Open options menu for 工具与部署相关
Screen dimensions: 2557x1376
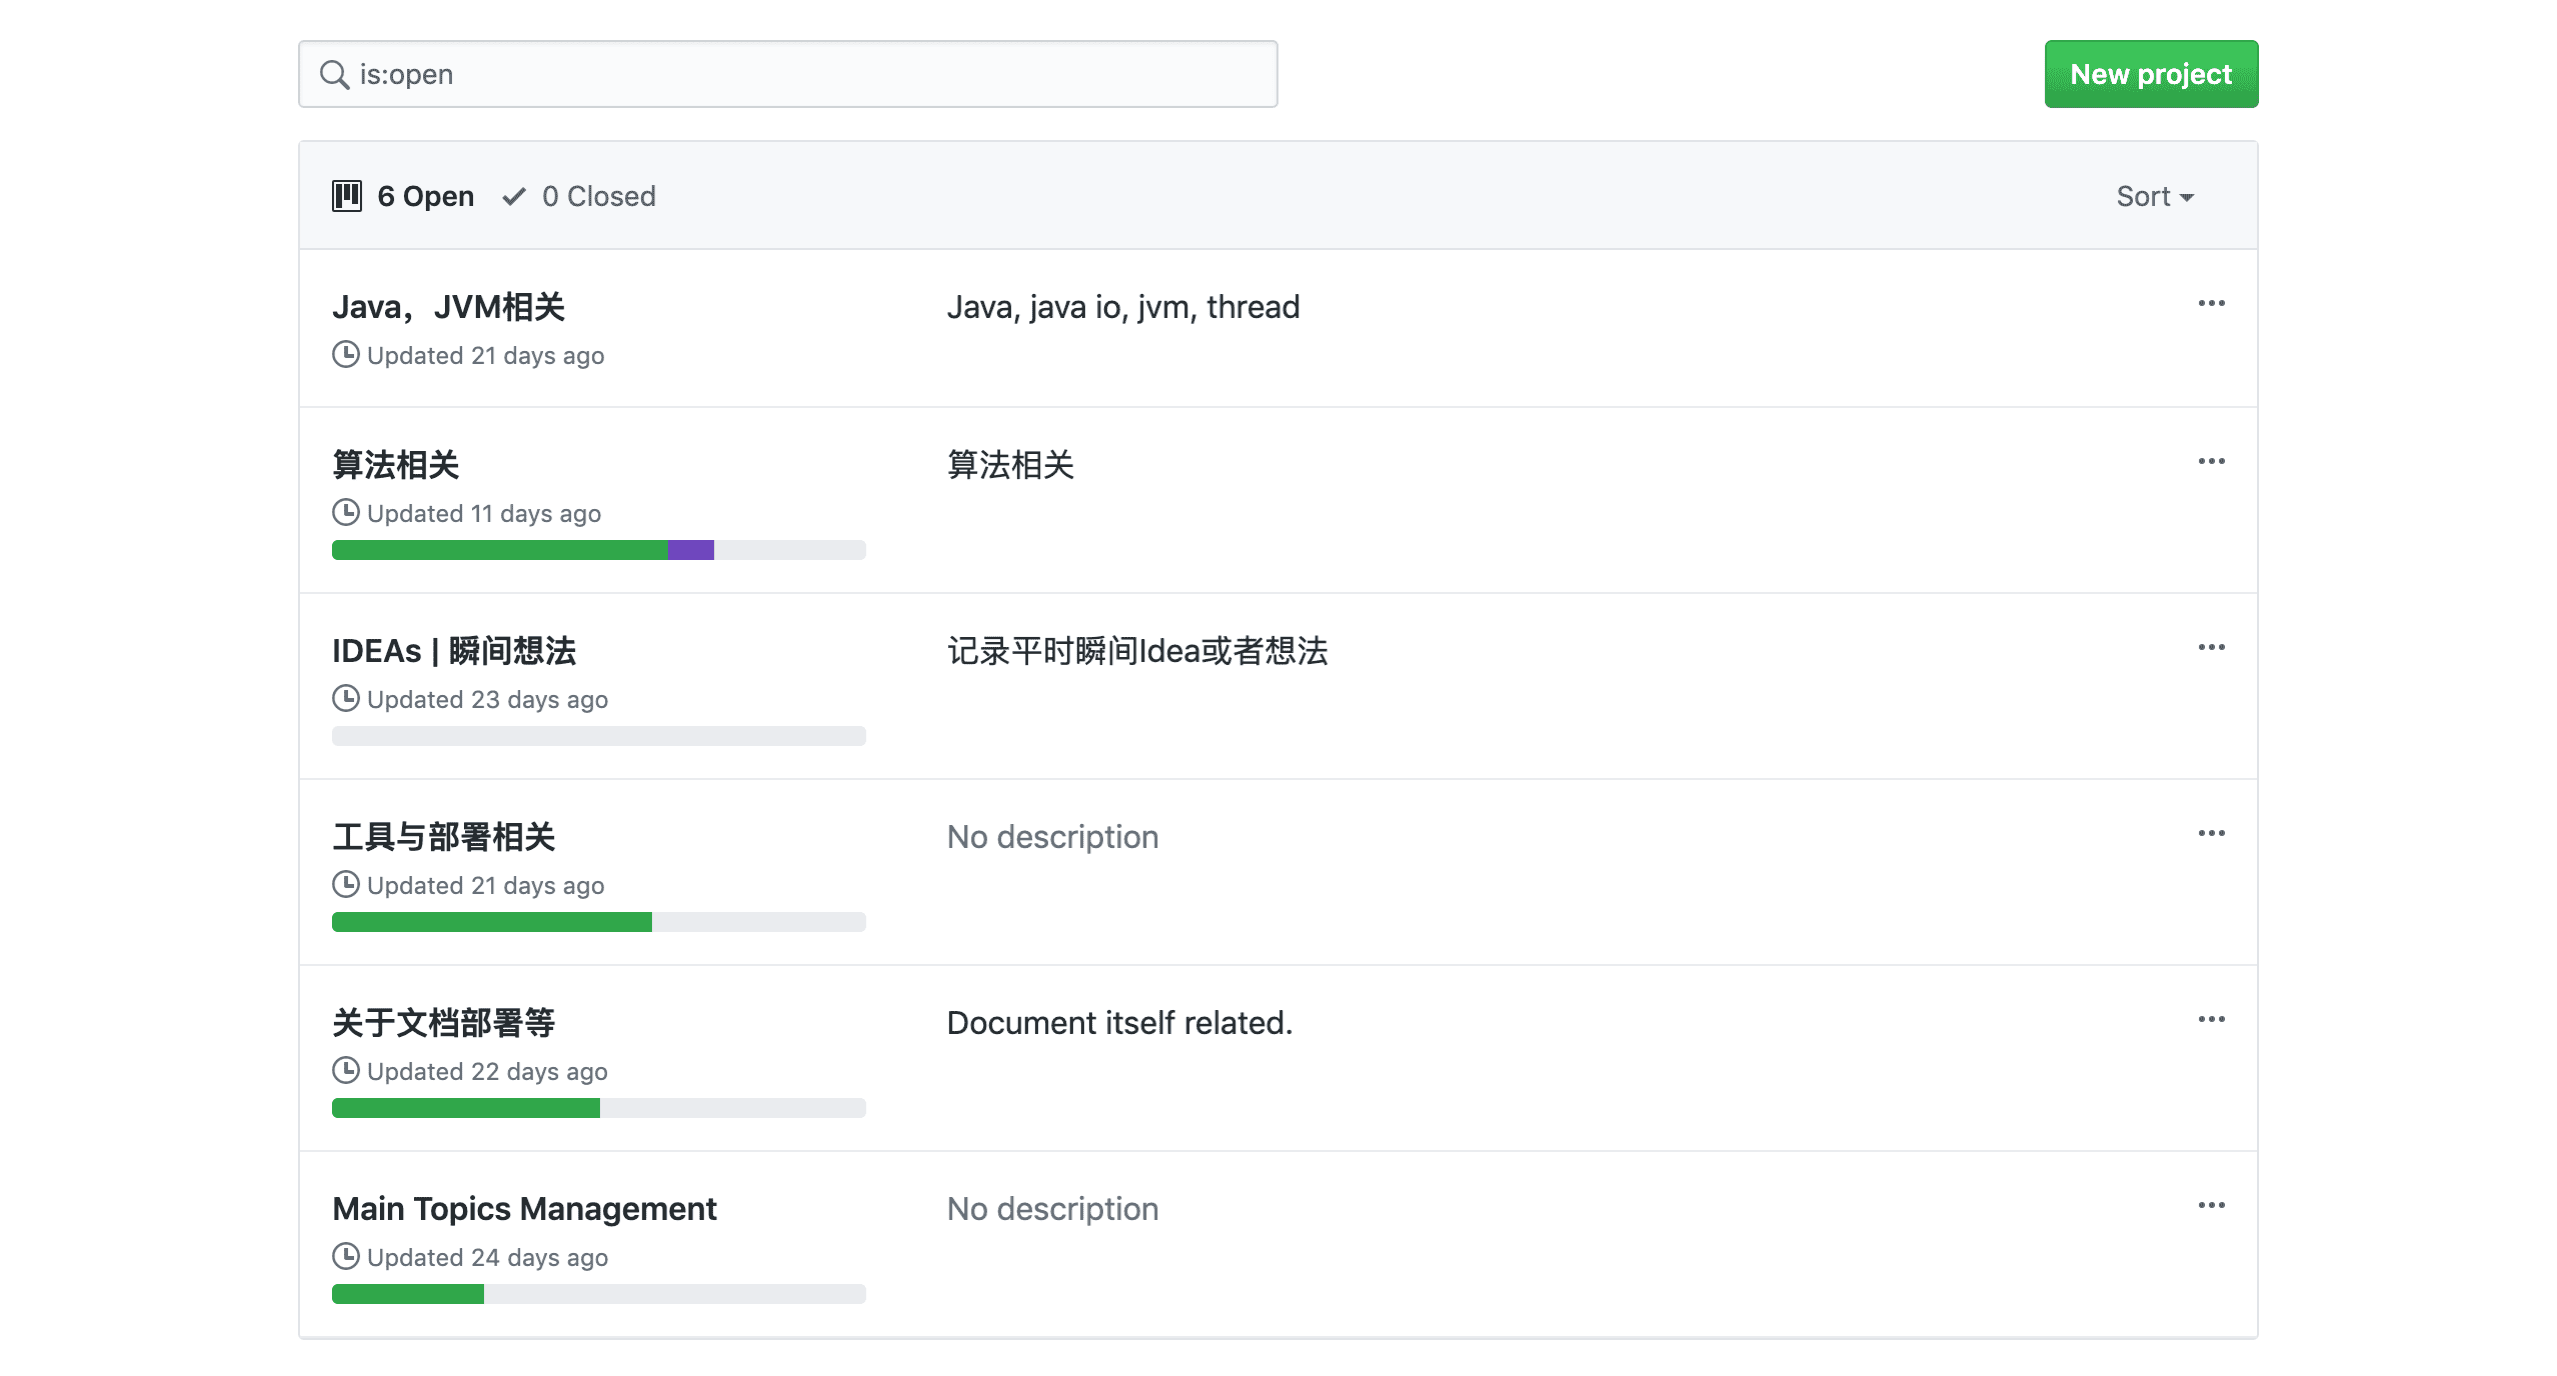point(2211,833)
